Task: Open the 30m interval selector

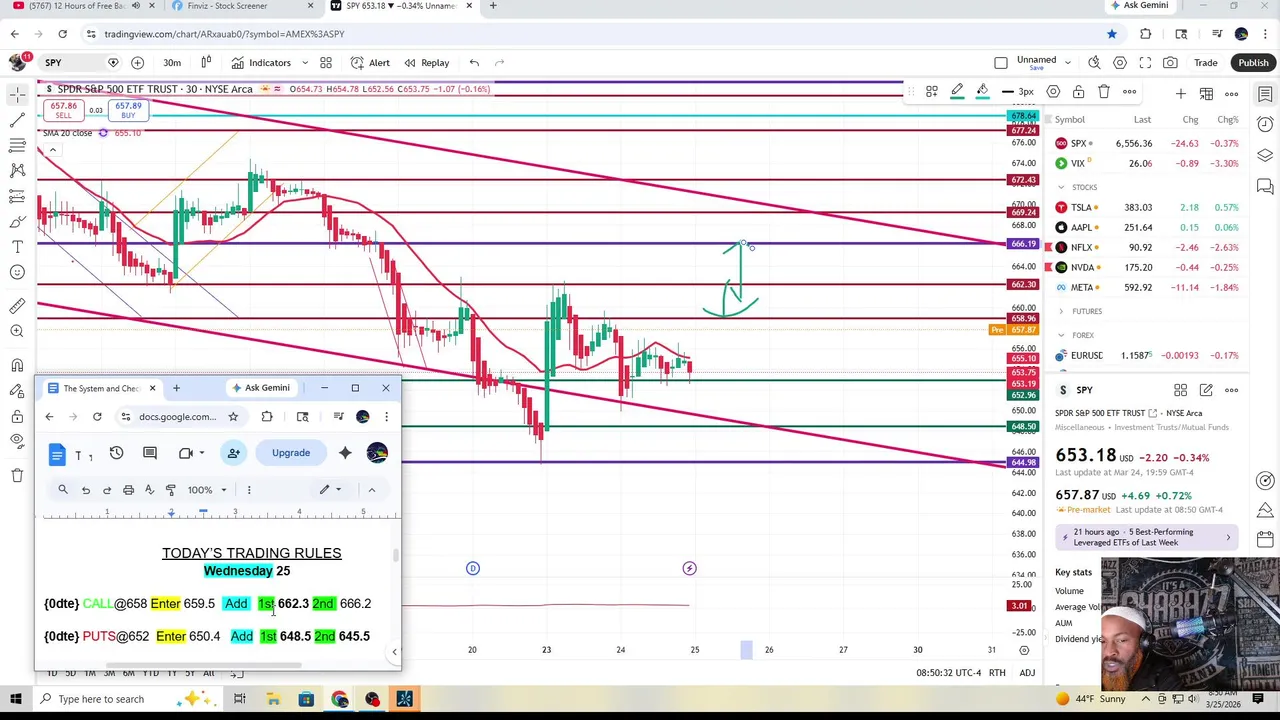Action: [x=172, y=63]
